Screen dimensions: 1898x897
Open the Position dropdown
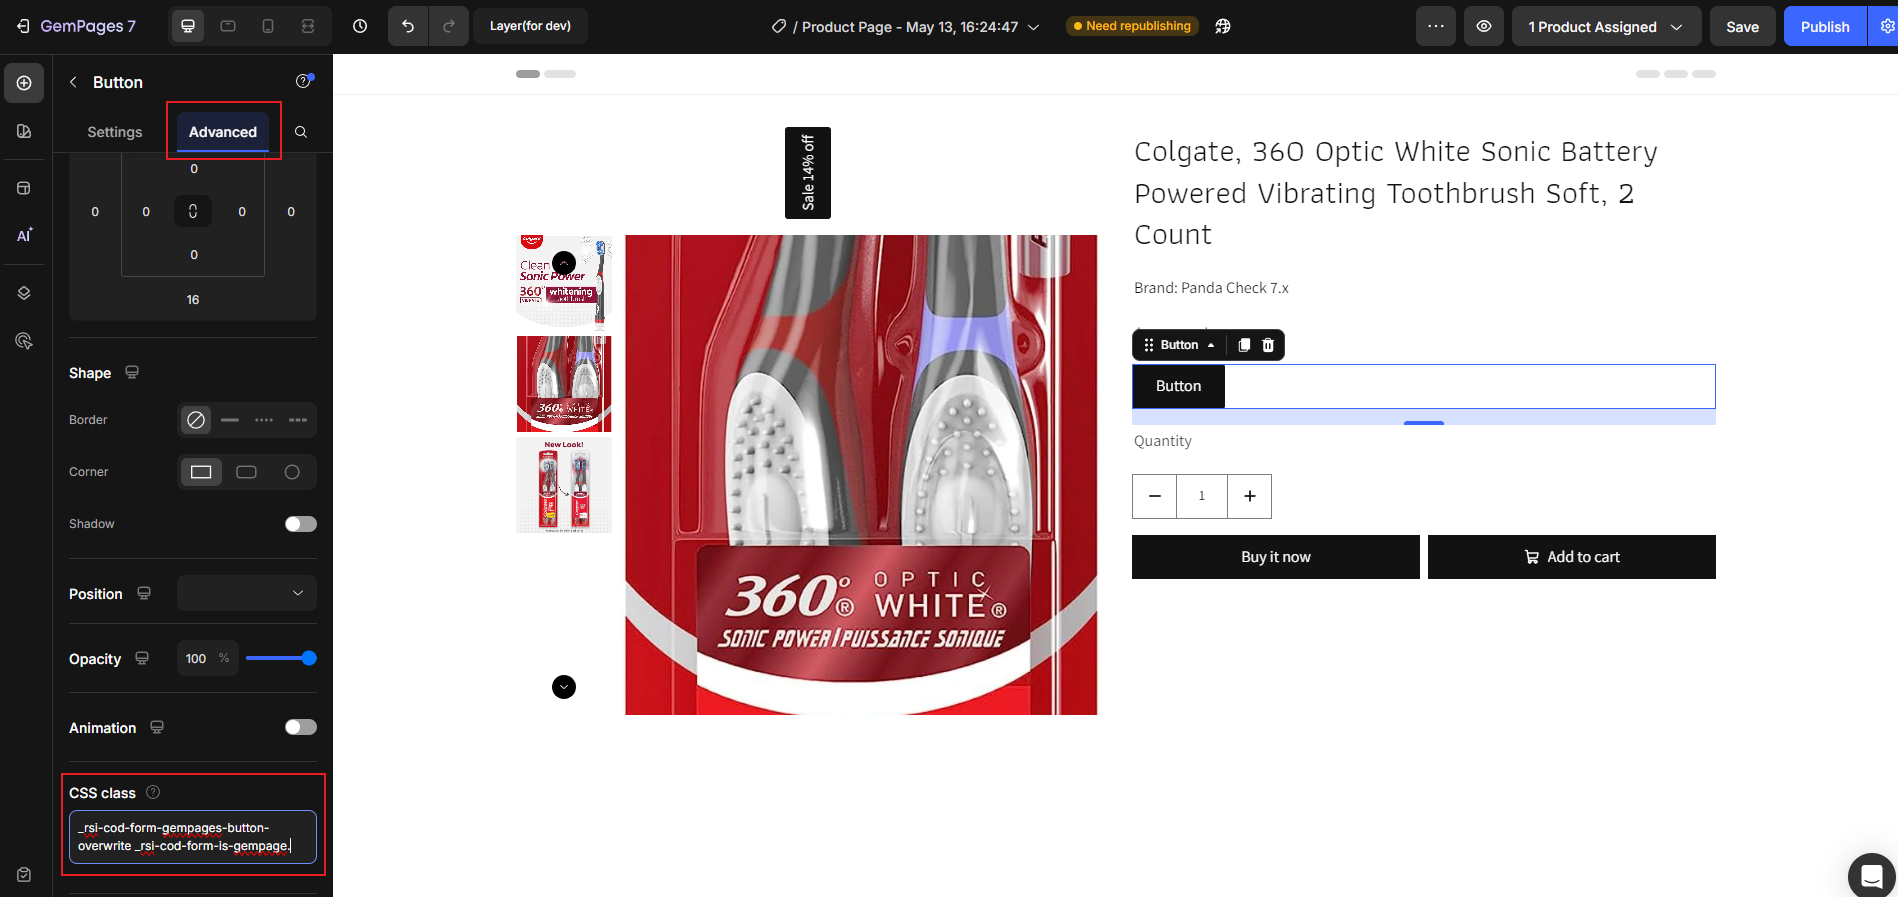pos(247,593)
